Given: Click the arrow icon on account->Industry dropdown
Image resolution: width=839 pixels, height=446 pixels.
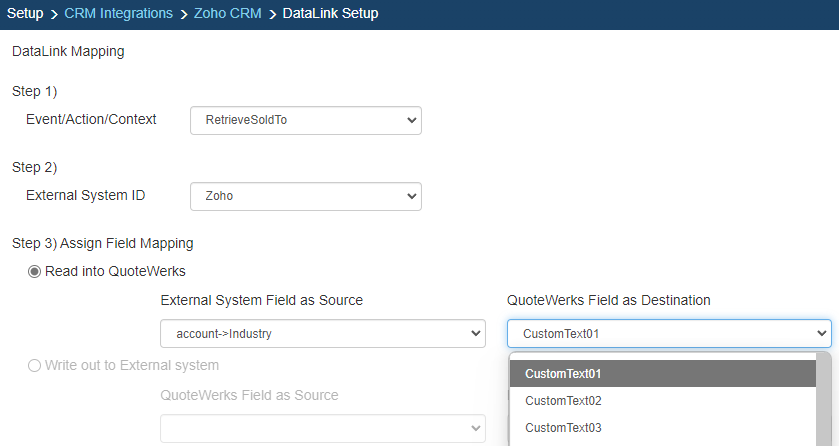Looking at the screenshot, I should [x=475, y=334].
